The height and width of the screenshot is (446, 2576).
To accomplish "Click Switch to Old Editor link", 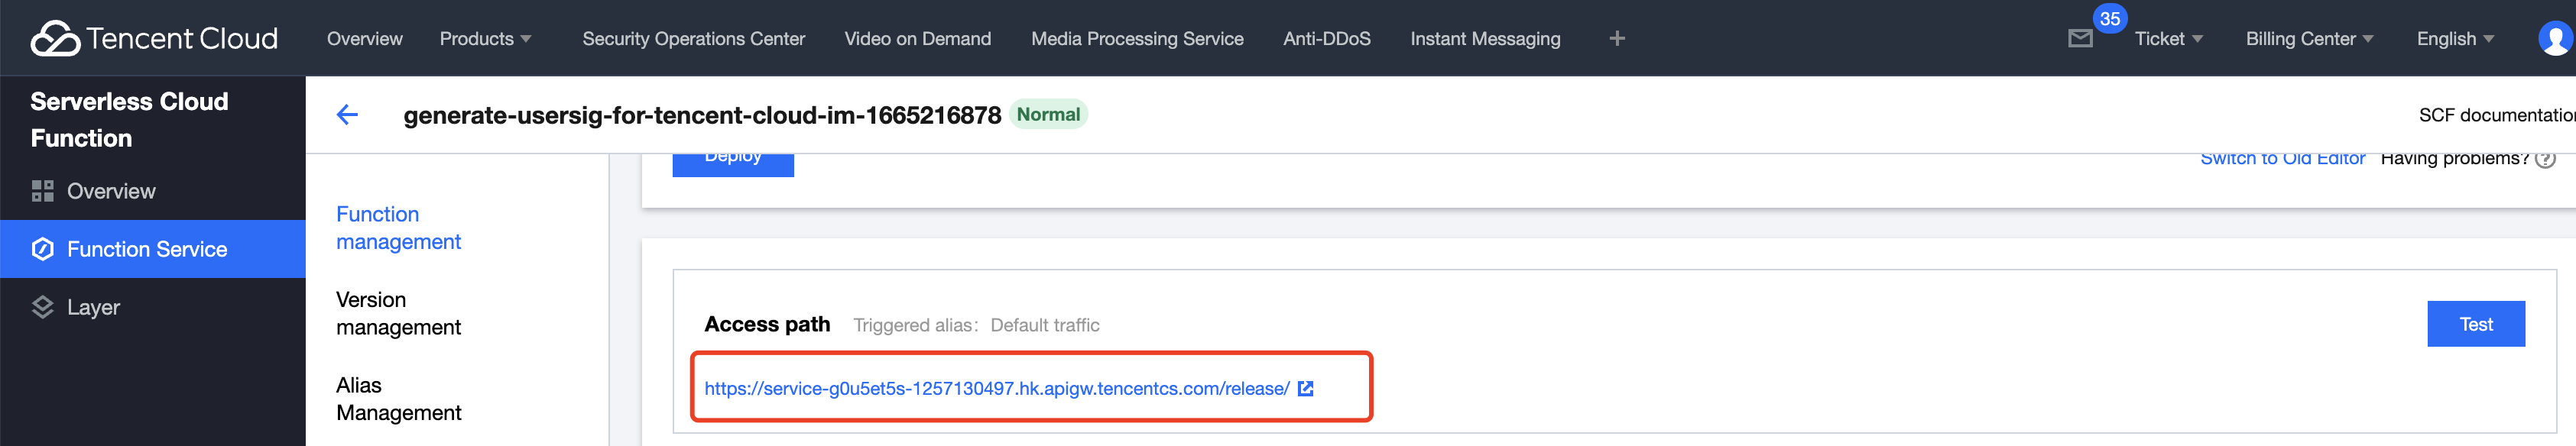I will tap(2282, 159).
